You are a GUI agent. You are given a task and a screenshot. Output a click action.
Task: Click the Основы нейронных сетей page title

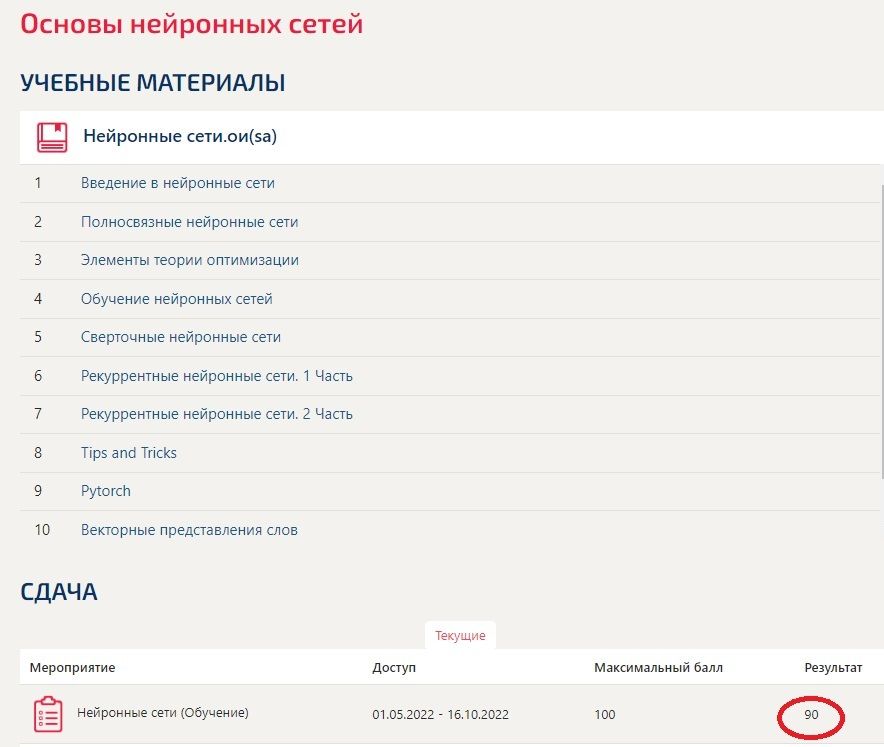click(x=192, y=24)
